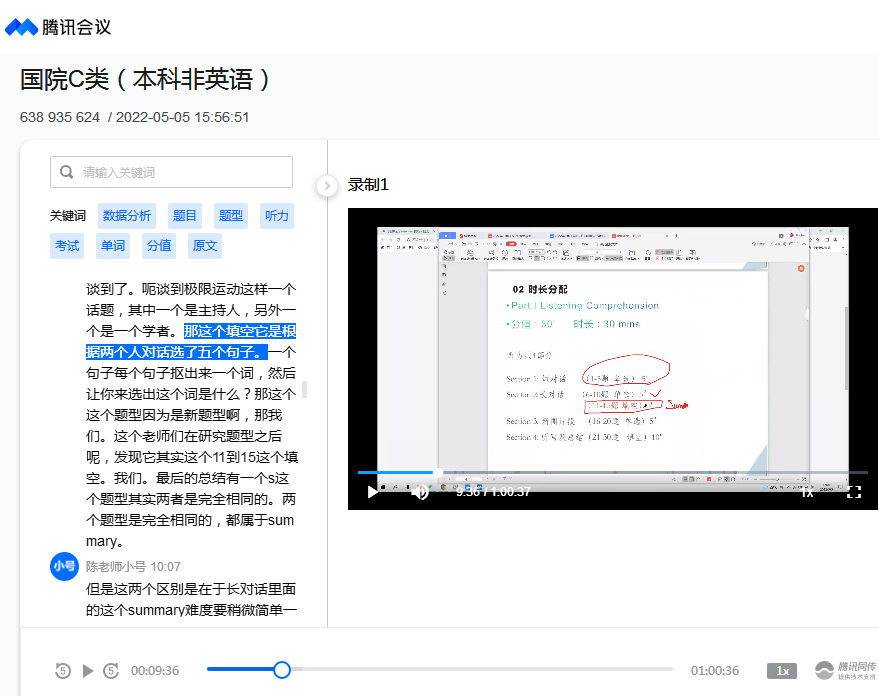Select the 数据分析 keyword tag

(x=127, y=215)
